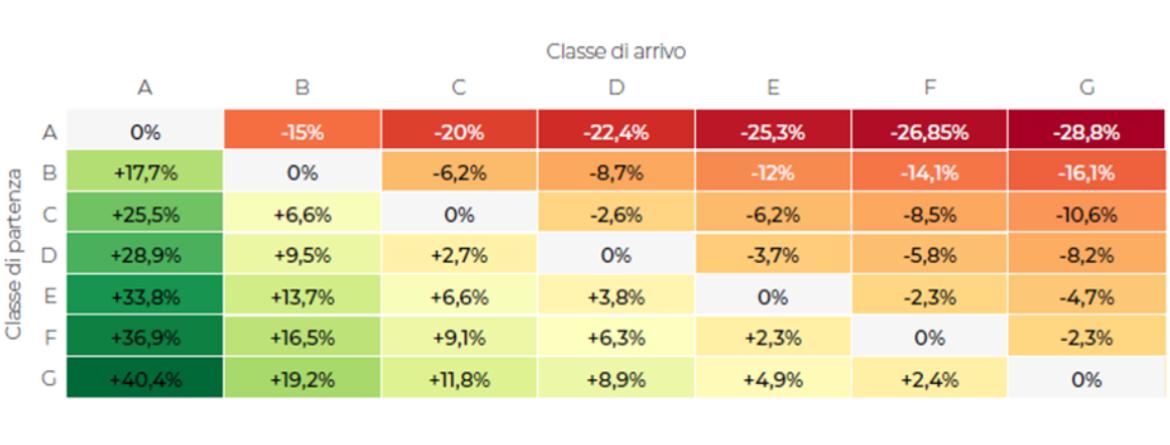Select the -28,8% dark red cell
The image size is (1170, 445).
[1086, 132]
